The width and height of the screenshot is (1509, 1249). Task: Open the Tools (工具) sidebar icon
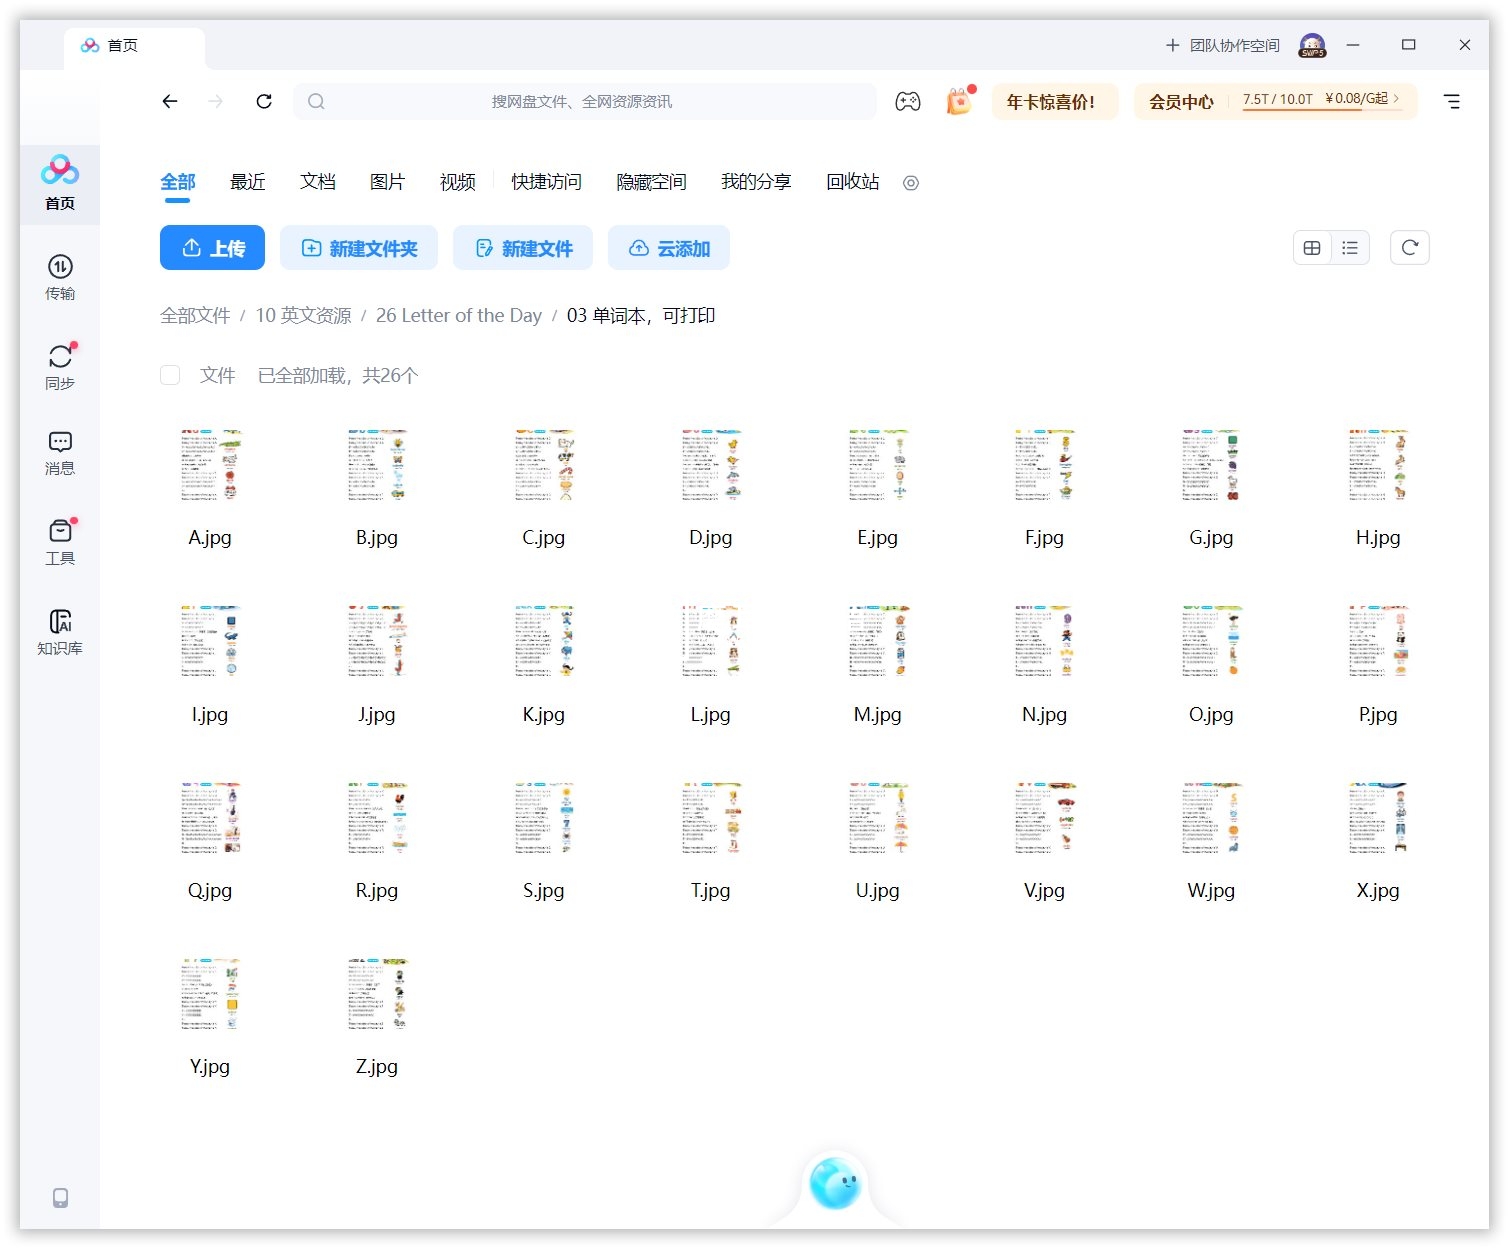click(x=60, y=541)
